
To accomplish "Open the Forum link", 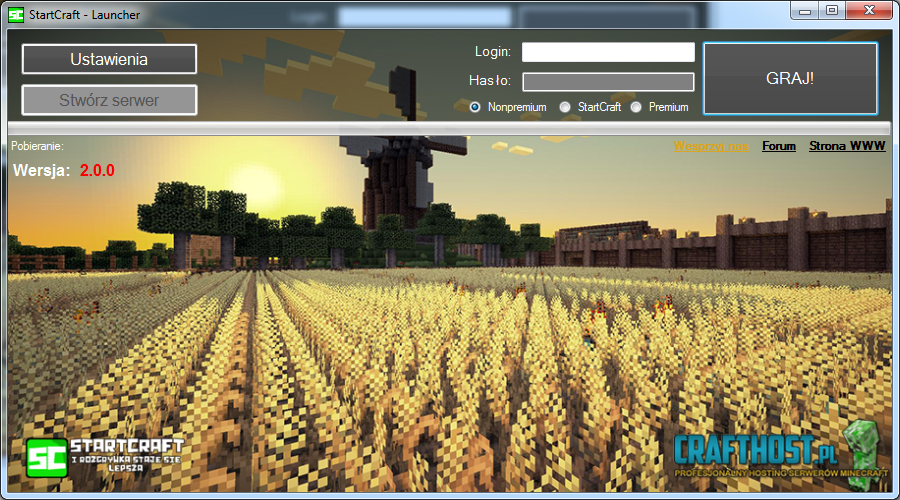I will (779, 146).
